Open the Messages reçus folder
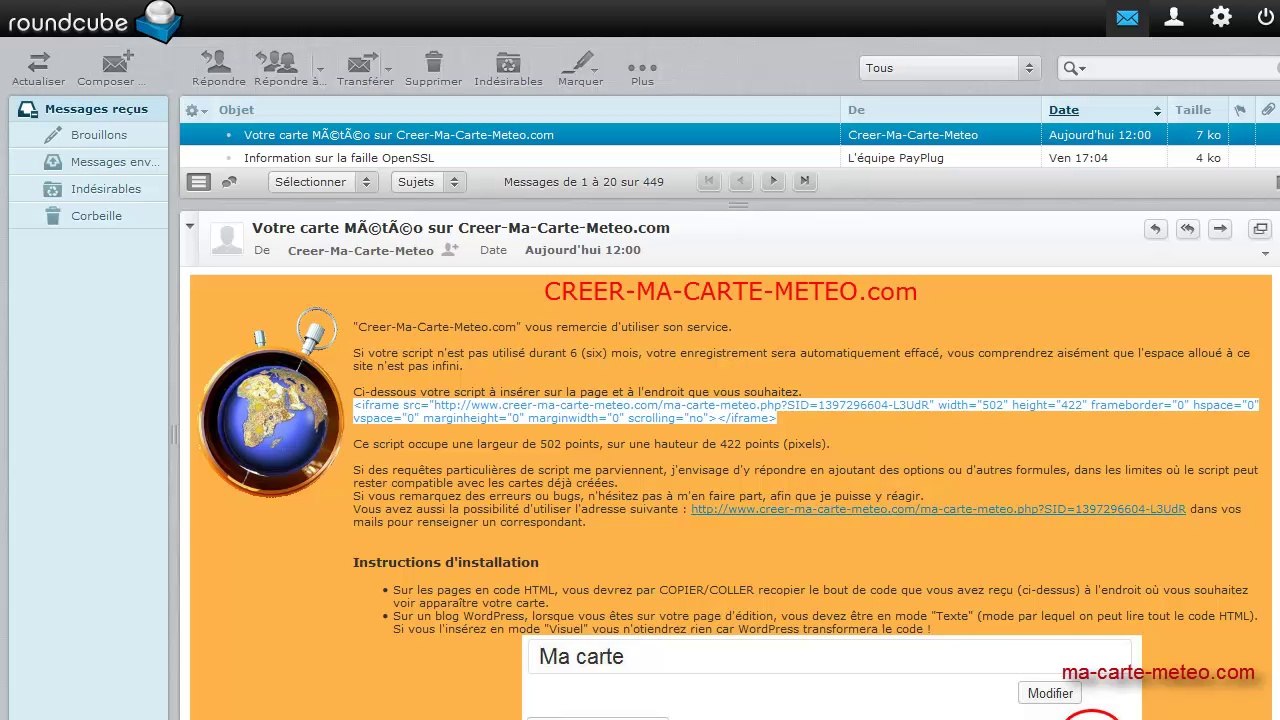Image resolution: width=1280 pixels, height=720 pixels. (88, 109)
